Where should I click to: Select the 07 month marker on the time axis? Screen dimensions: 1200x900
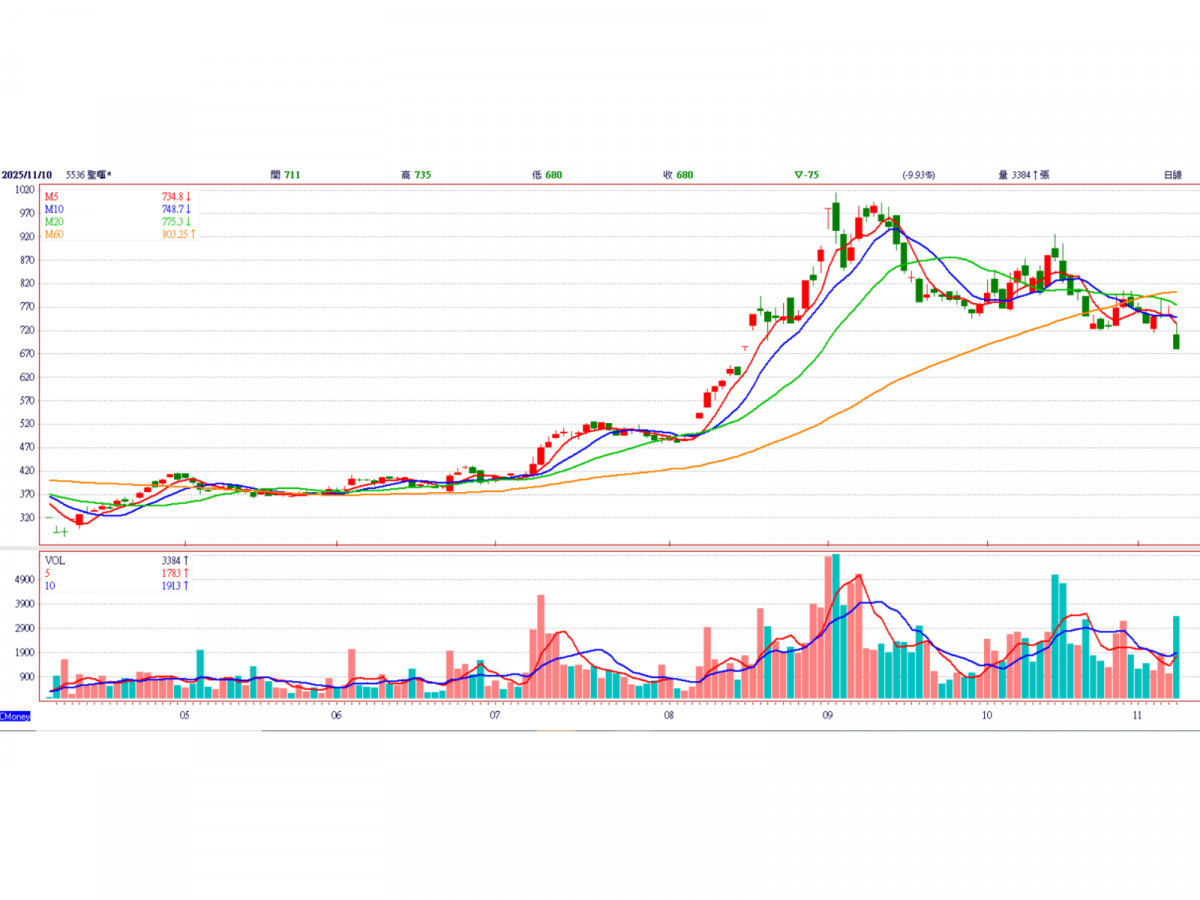495,716
